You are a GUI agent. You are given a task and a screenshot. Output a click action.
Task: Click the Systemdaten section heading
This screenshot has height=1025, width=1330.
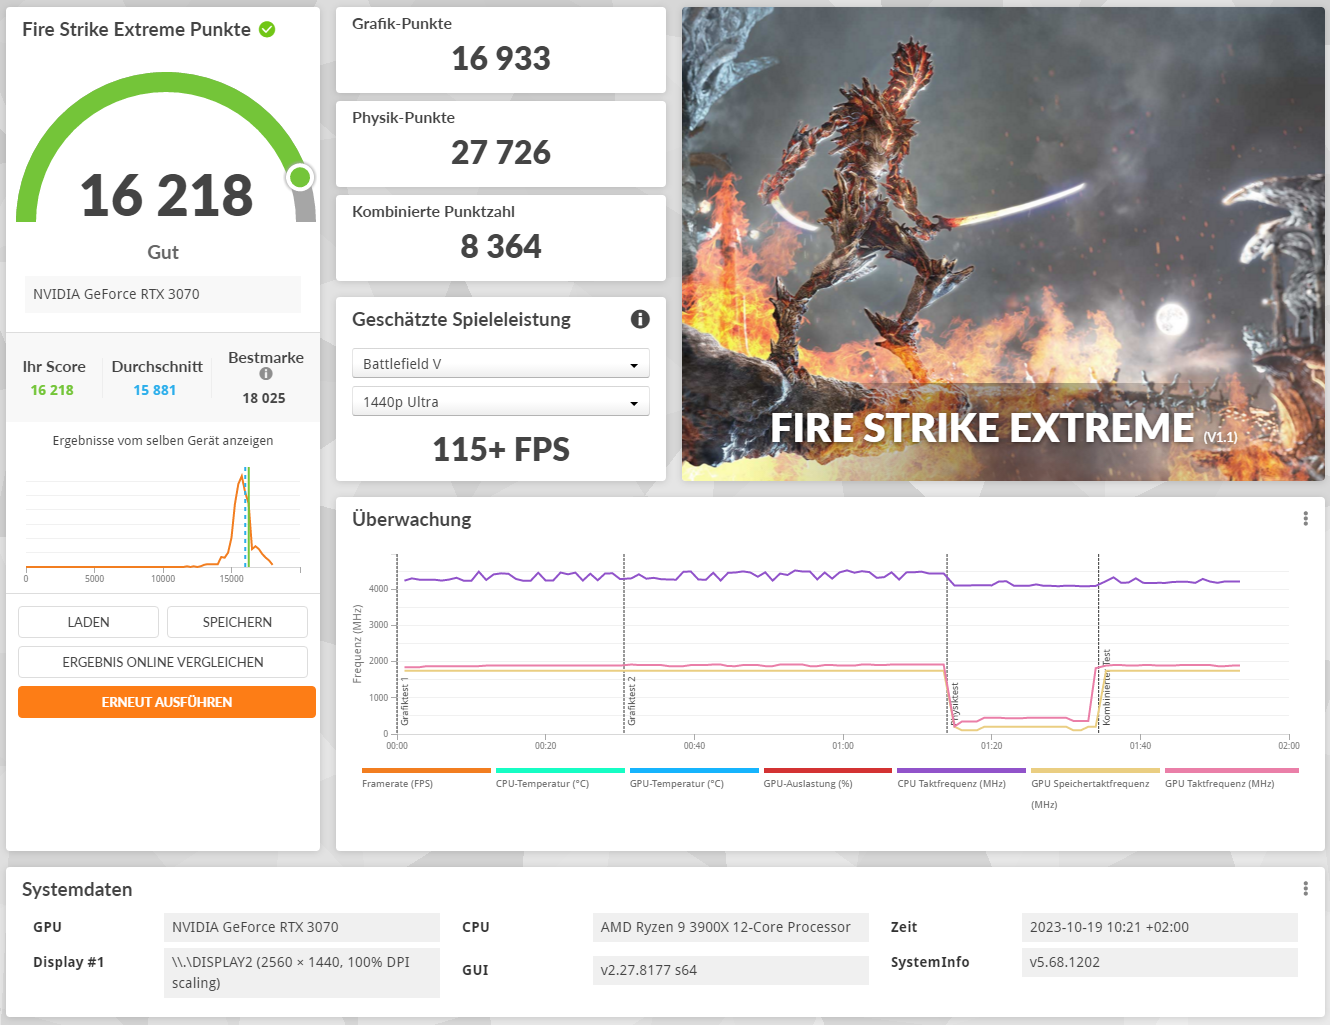point(77,890)
